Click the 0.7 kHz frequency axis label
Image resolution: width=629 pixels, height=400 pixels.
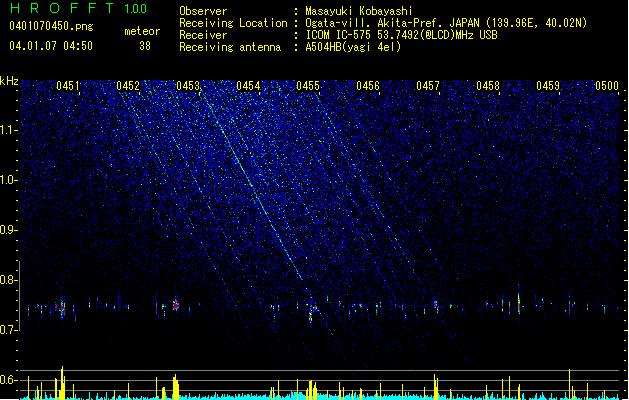click(x=8, y=330)
